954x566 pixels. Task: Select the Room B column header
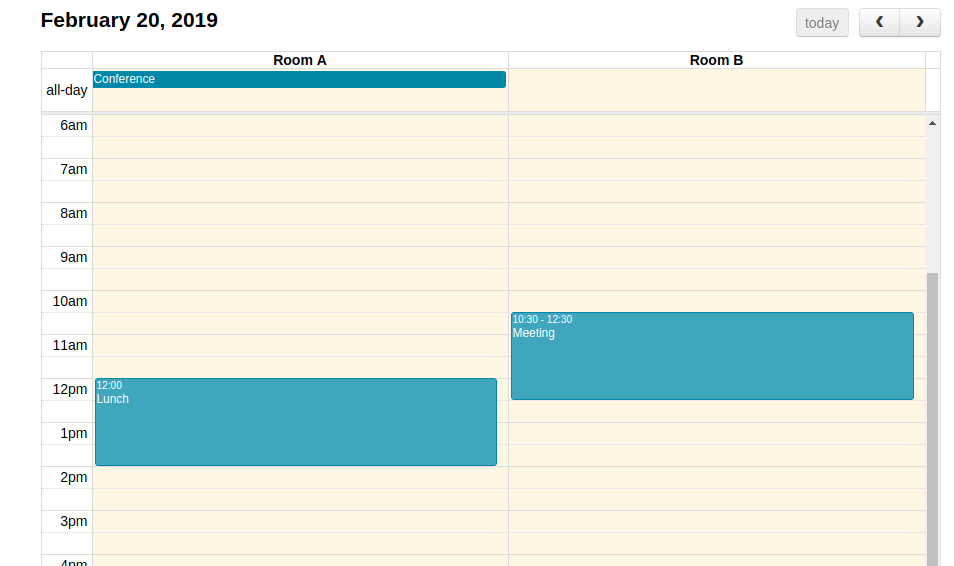pos(716,60)
